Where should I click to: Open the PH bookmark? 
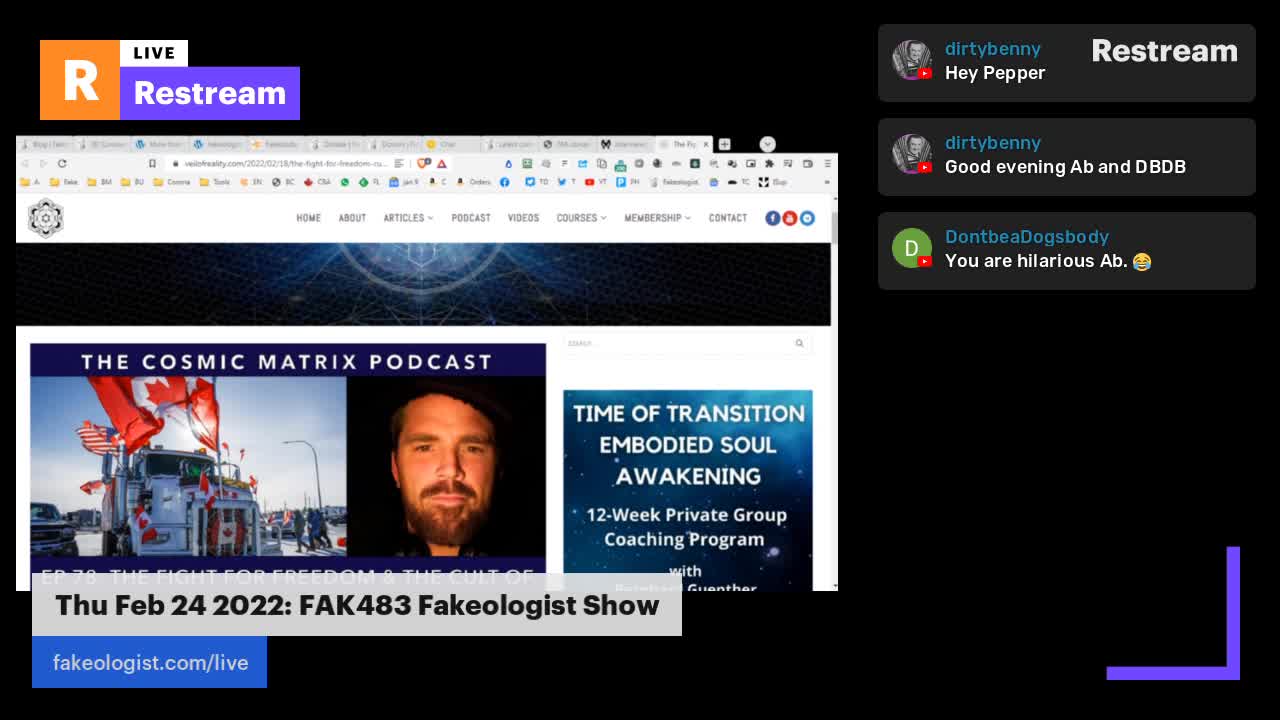click(x=628, y=182)
